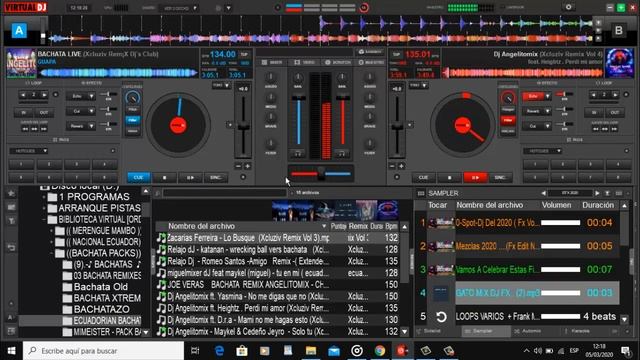This screenshot has height=360, width=640.
Task: Select deck A waveform button
Action: point(19,31)
